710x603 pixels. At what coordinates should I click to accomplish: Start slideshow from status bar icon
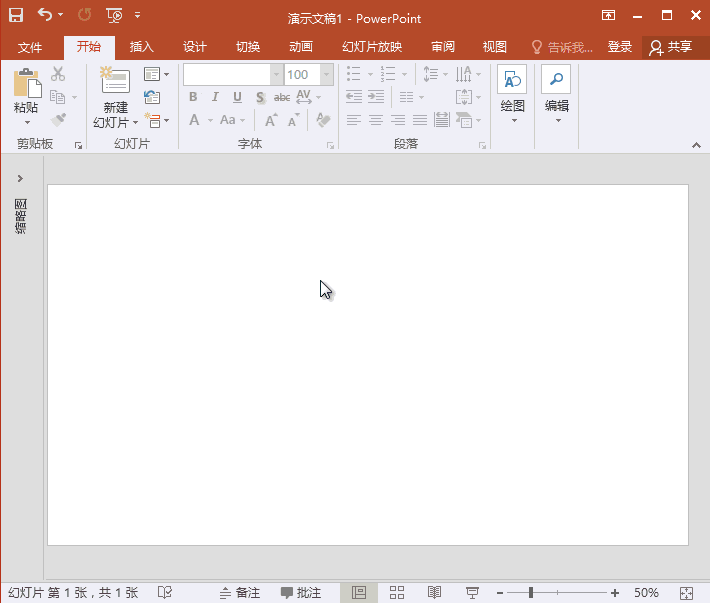tap(473, 593)
